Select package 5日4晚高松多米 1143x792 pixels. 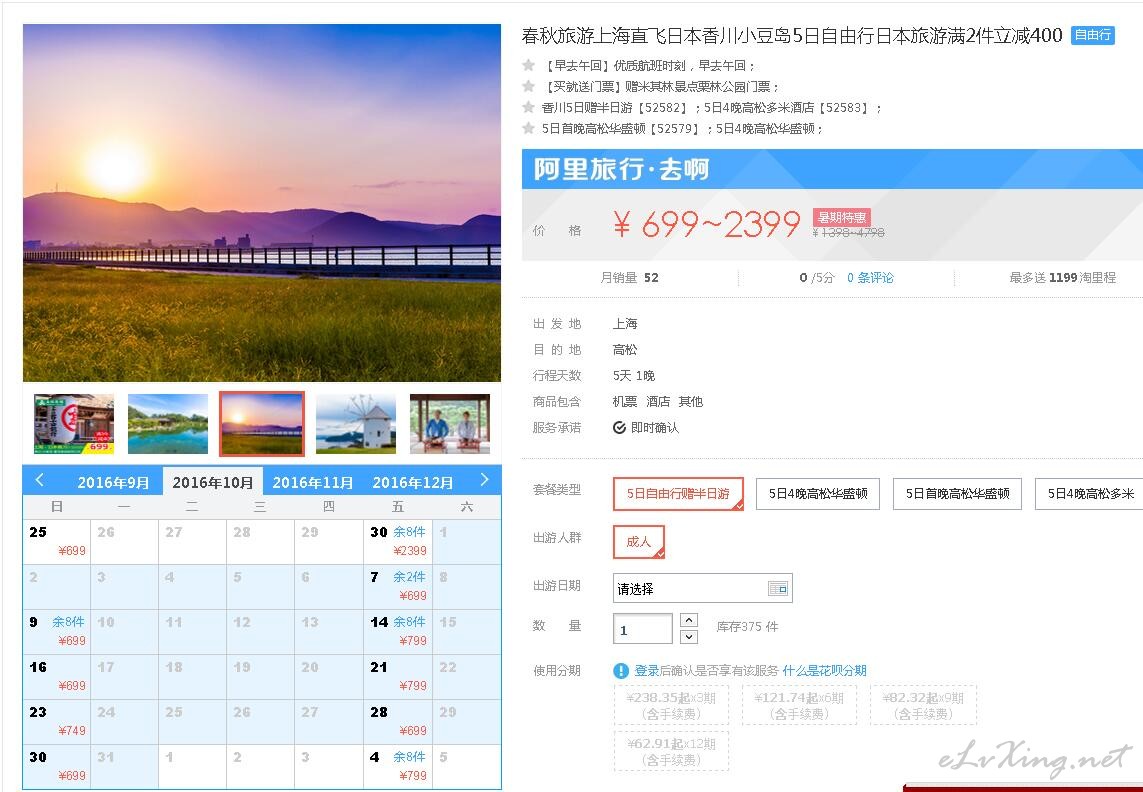click(x=1089, y=494)
